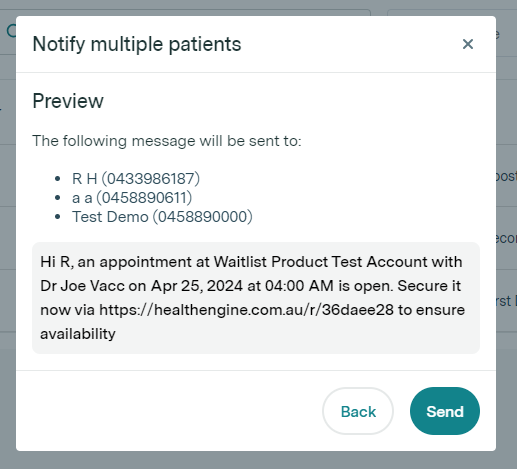Close the Notify multiple patients dialog
Viewport: 517px width, 469px height.
pos(468,44)
